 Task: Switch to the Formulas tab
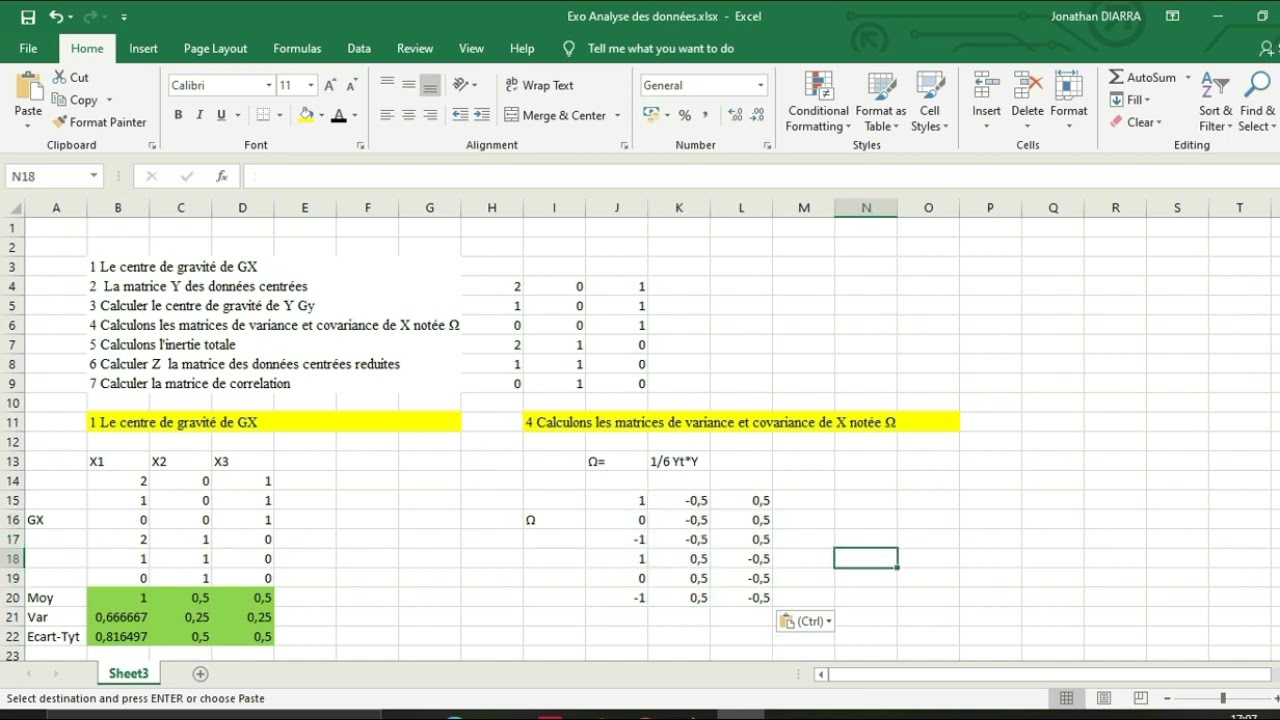tap(297, 48)
